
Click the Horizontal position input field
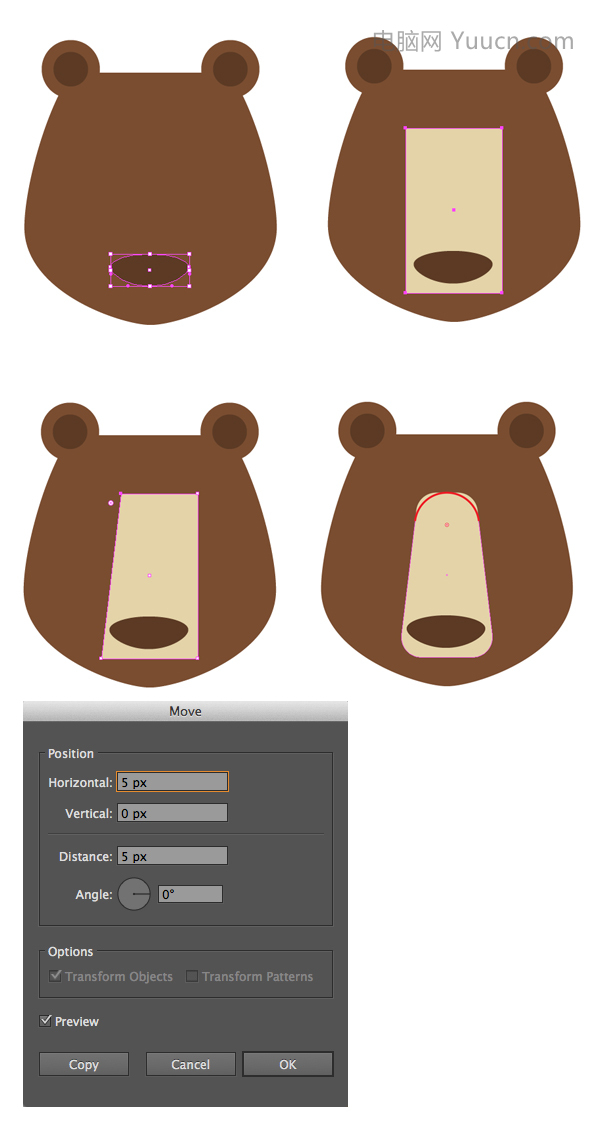coord(173,782)
